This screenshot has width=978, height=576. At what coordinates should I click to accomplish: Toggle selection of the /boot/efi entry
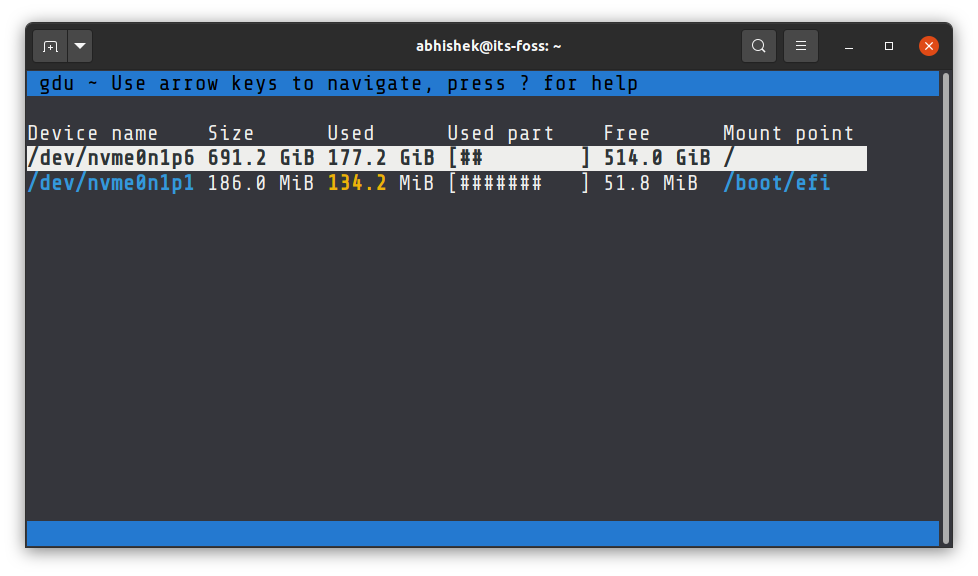pos(777,183)
